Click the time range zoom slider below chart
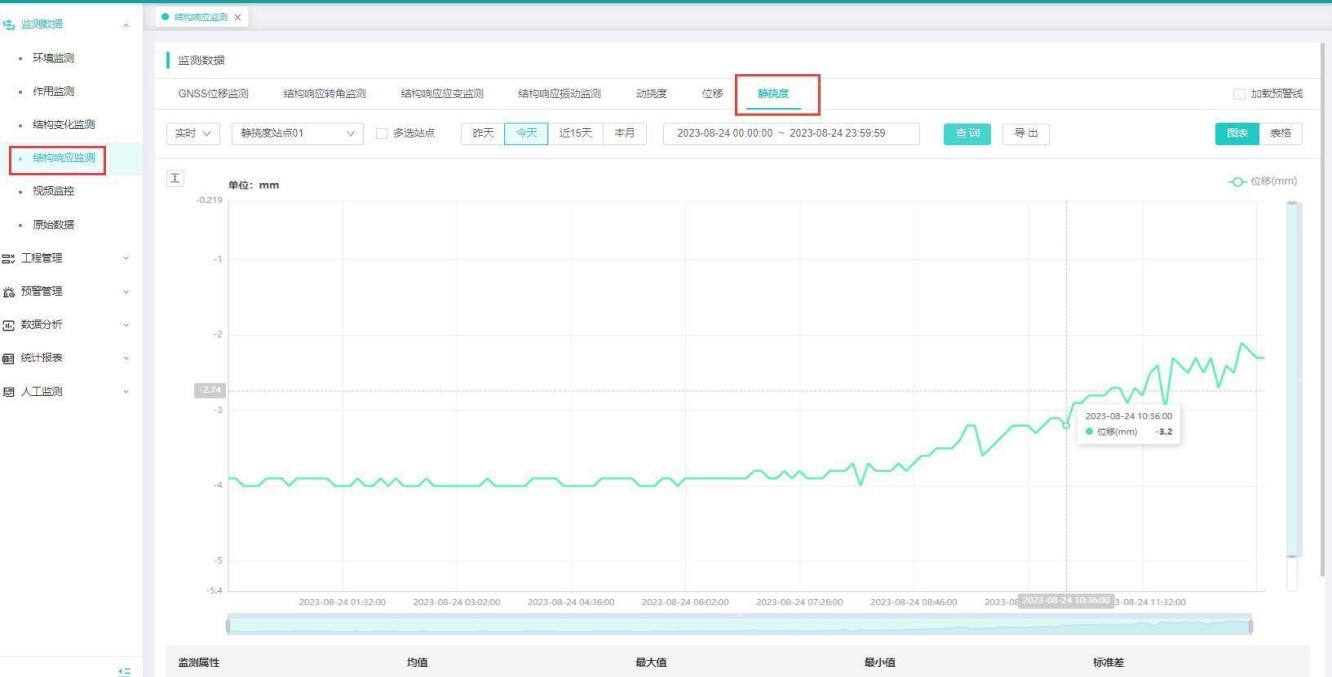Screen dimensions: 1332x677 pyautogui.click(x=739, y=626)
